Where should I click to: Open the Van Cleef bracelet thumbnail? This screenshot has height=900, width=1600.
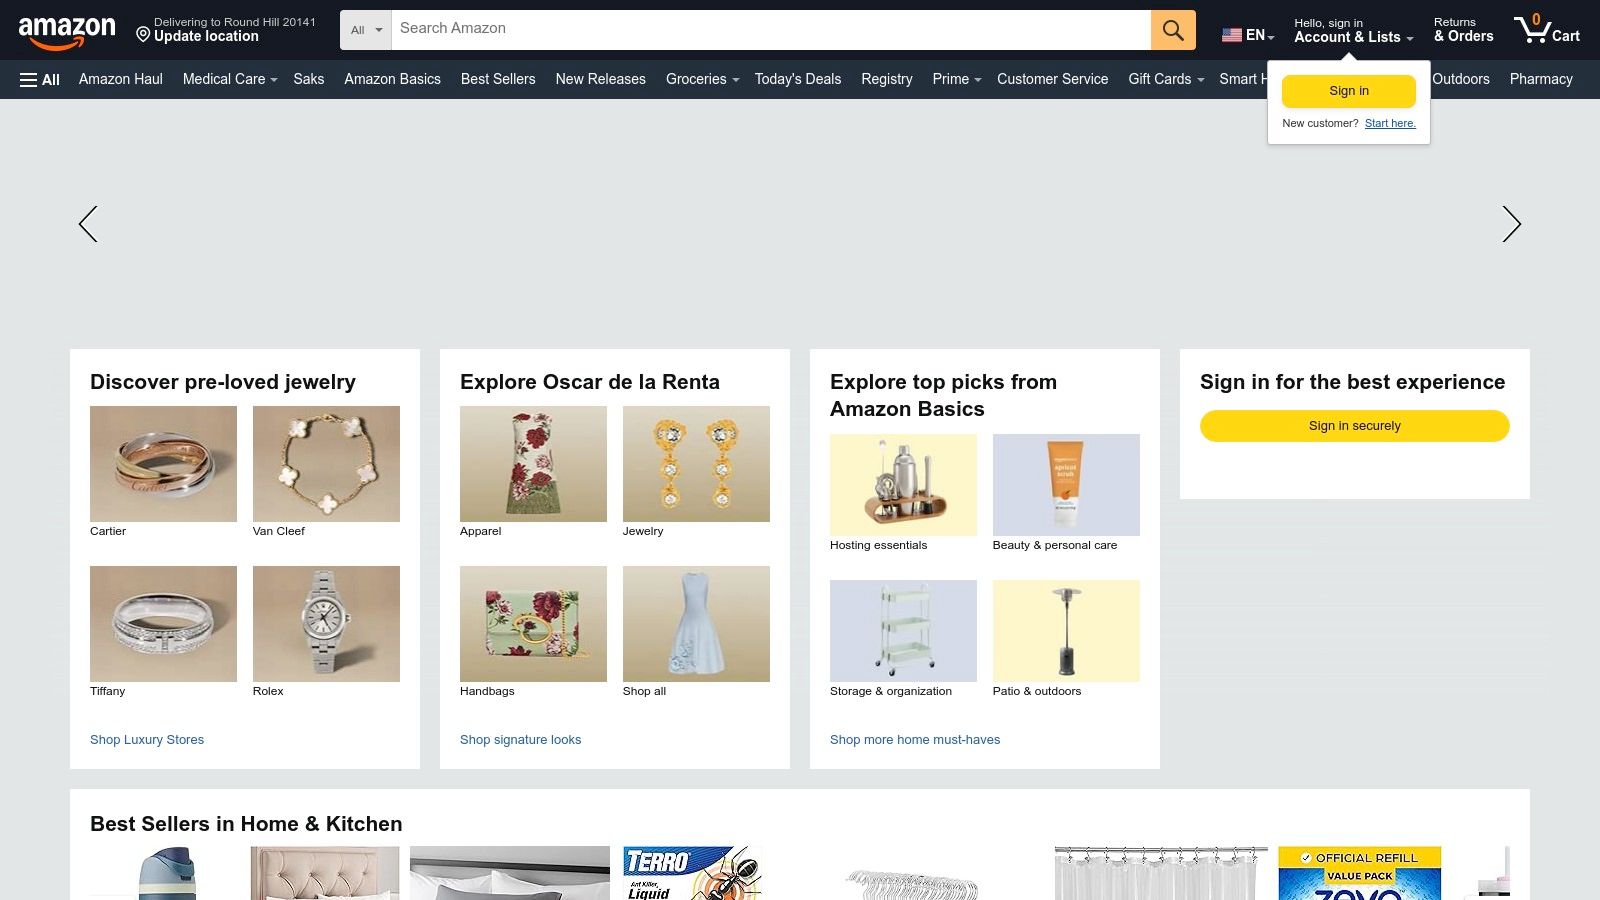tap(326, 464)
